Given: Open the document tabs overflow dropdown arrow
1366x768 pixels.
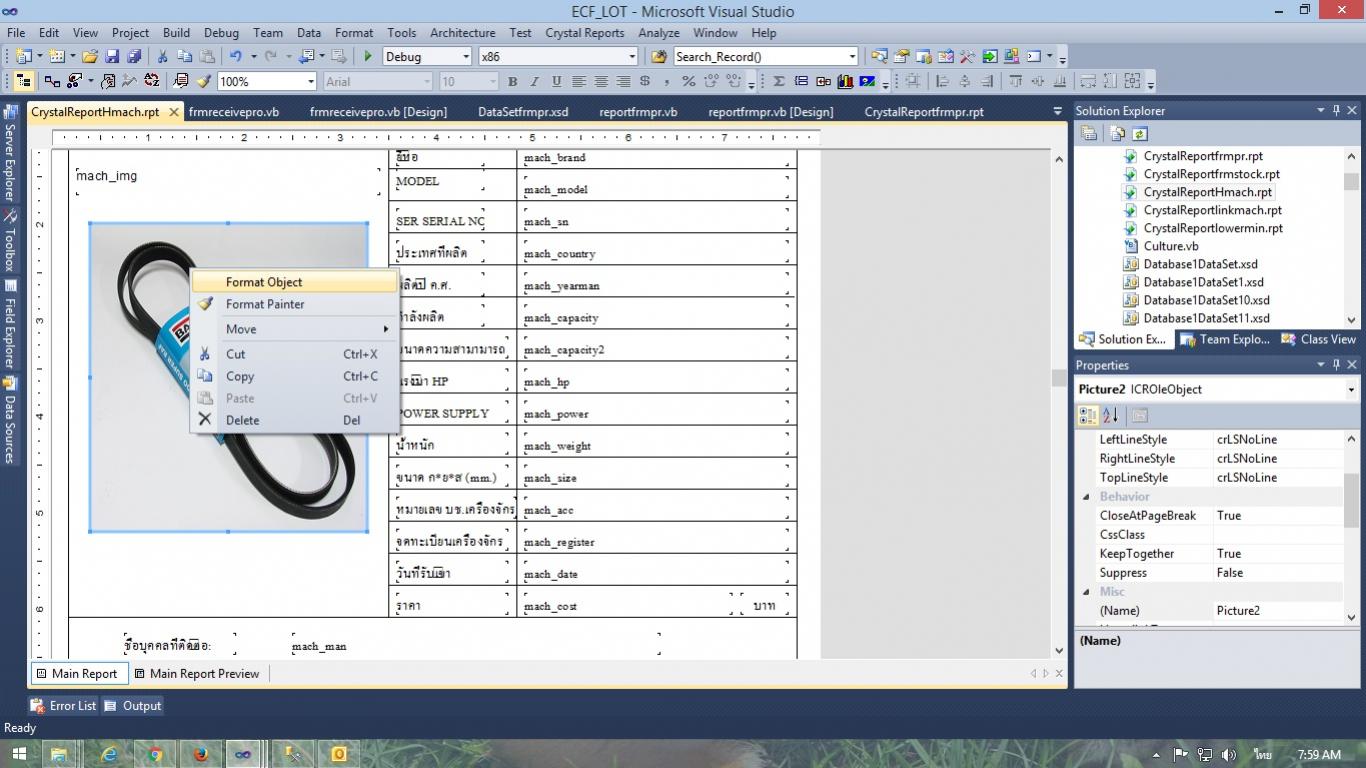Looking at the screenshot, I should click(x=1058, y=112).
